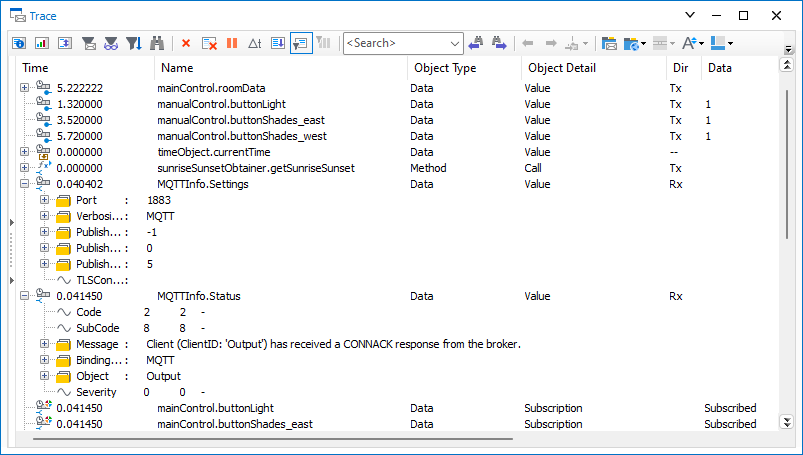Image resolution: width=803 pixels, height=455 pixels.
Task: Expand the sunriseSunsetObtainer.getSunriseSunset row
Action: coord(25,168)
